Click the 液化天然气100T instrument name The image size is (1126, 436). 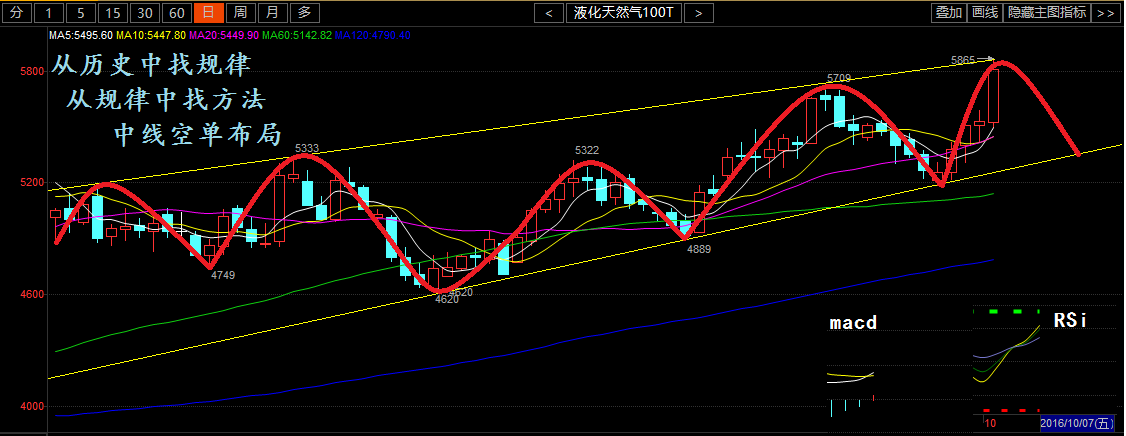tap(624, 13)
